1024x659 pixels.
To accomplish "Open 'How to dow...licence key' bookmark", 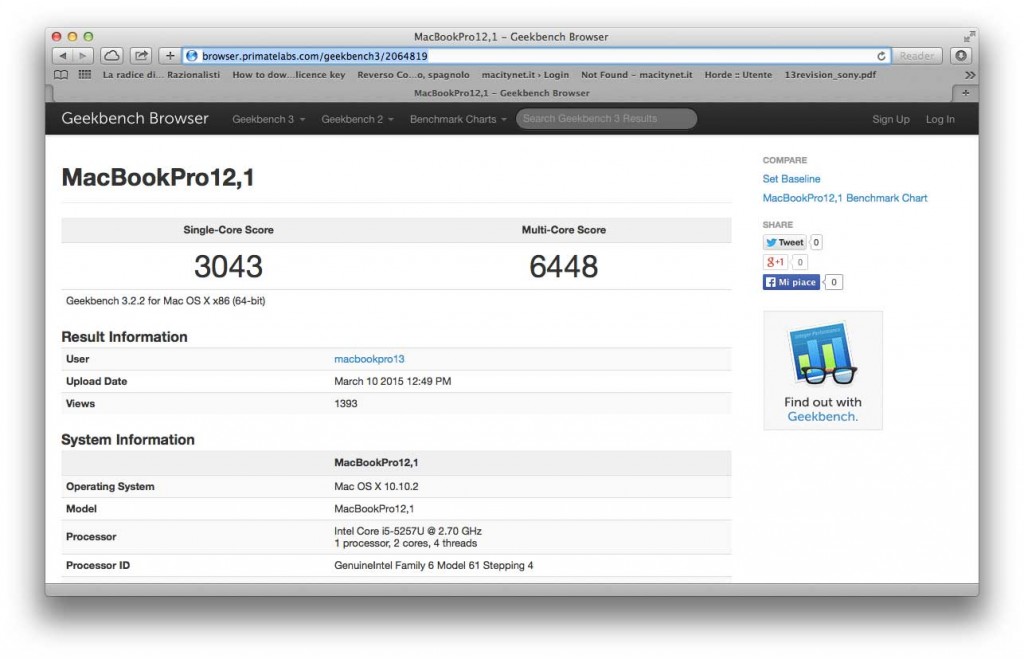I will coord(289,74).
